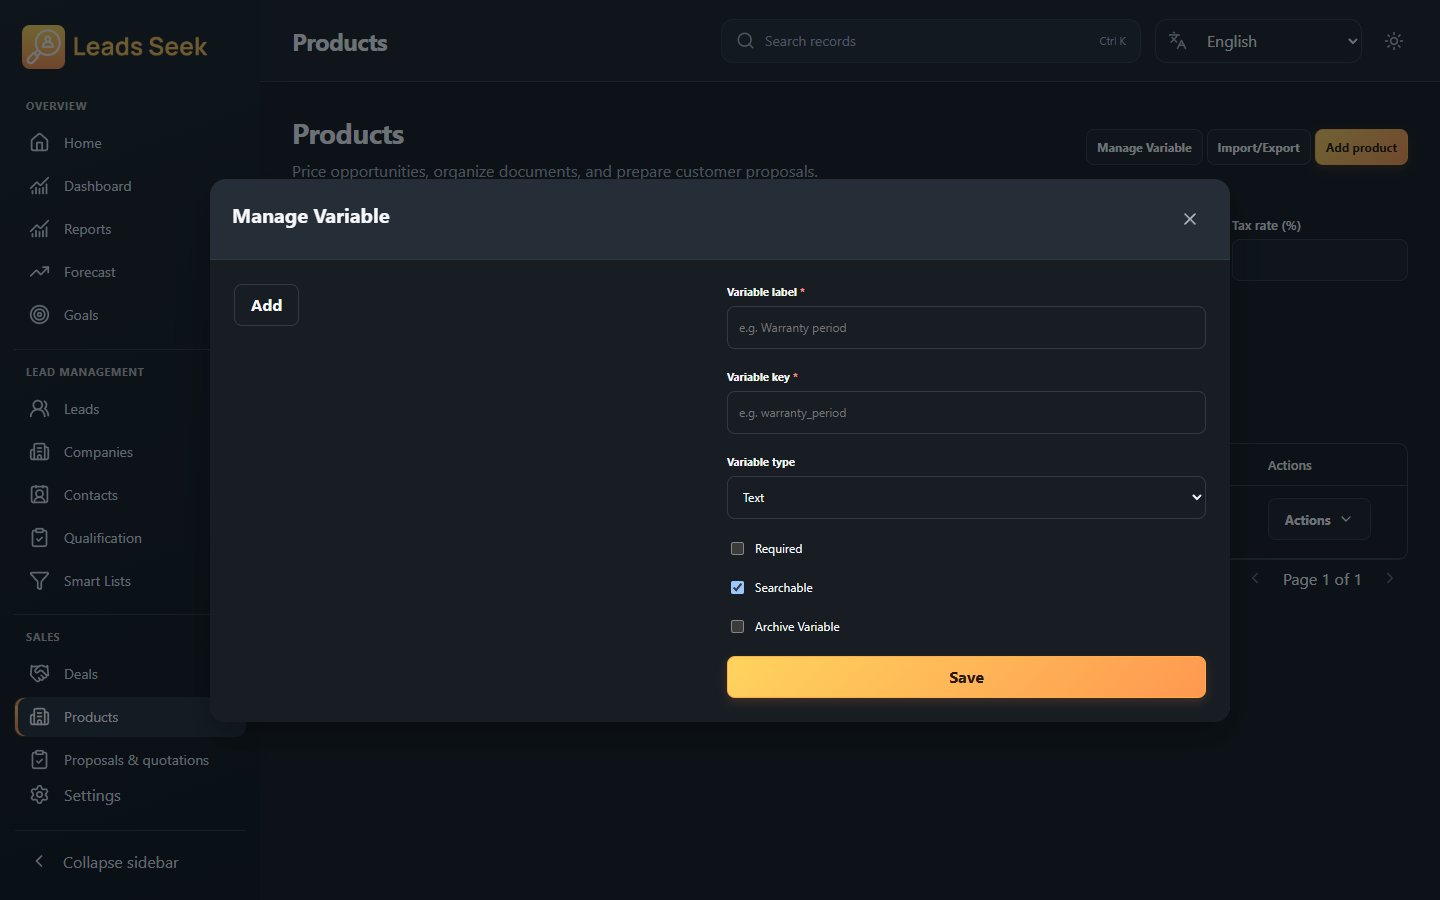Go to next page arrow
The image size is (1440, 900).
[1390, 579]
